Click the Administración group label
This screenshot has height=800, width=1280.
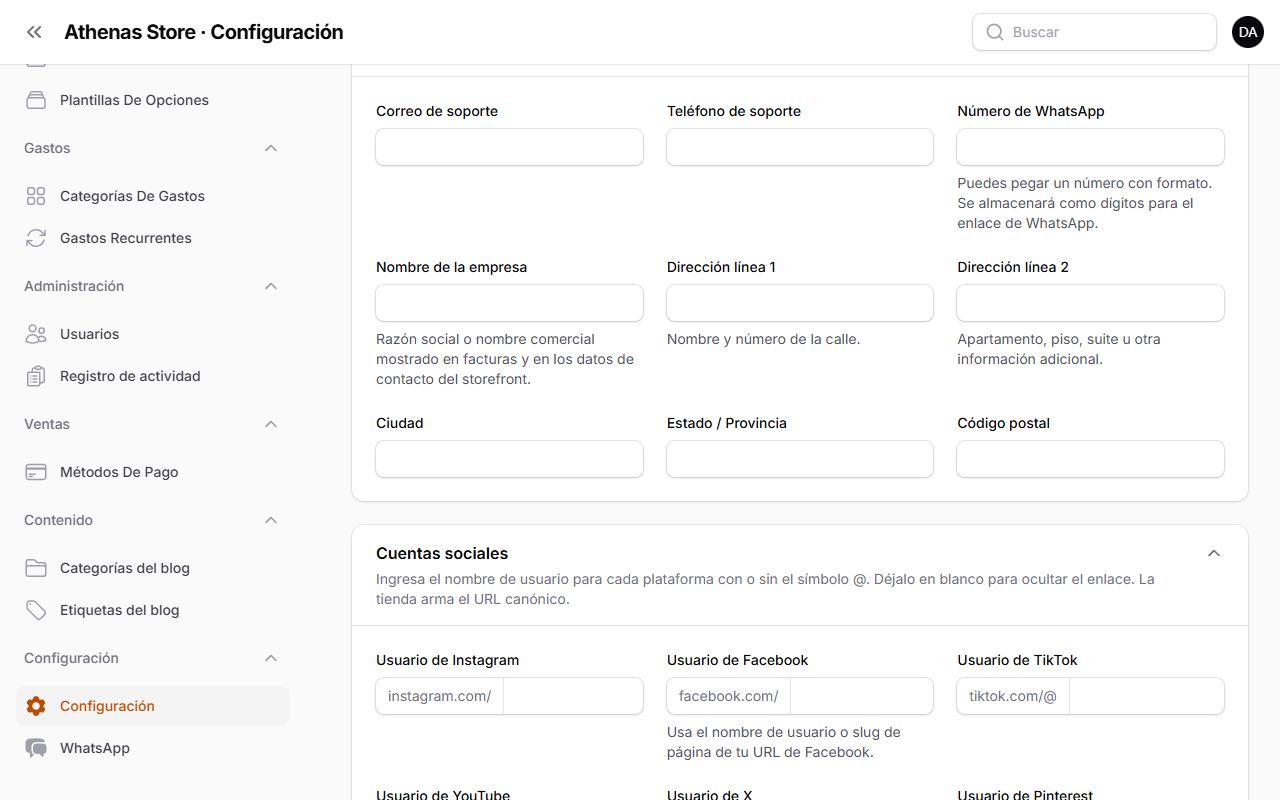tap(74, 286)
